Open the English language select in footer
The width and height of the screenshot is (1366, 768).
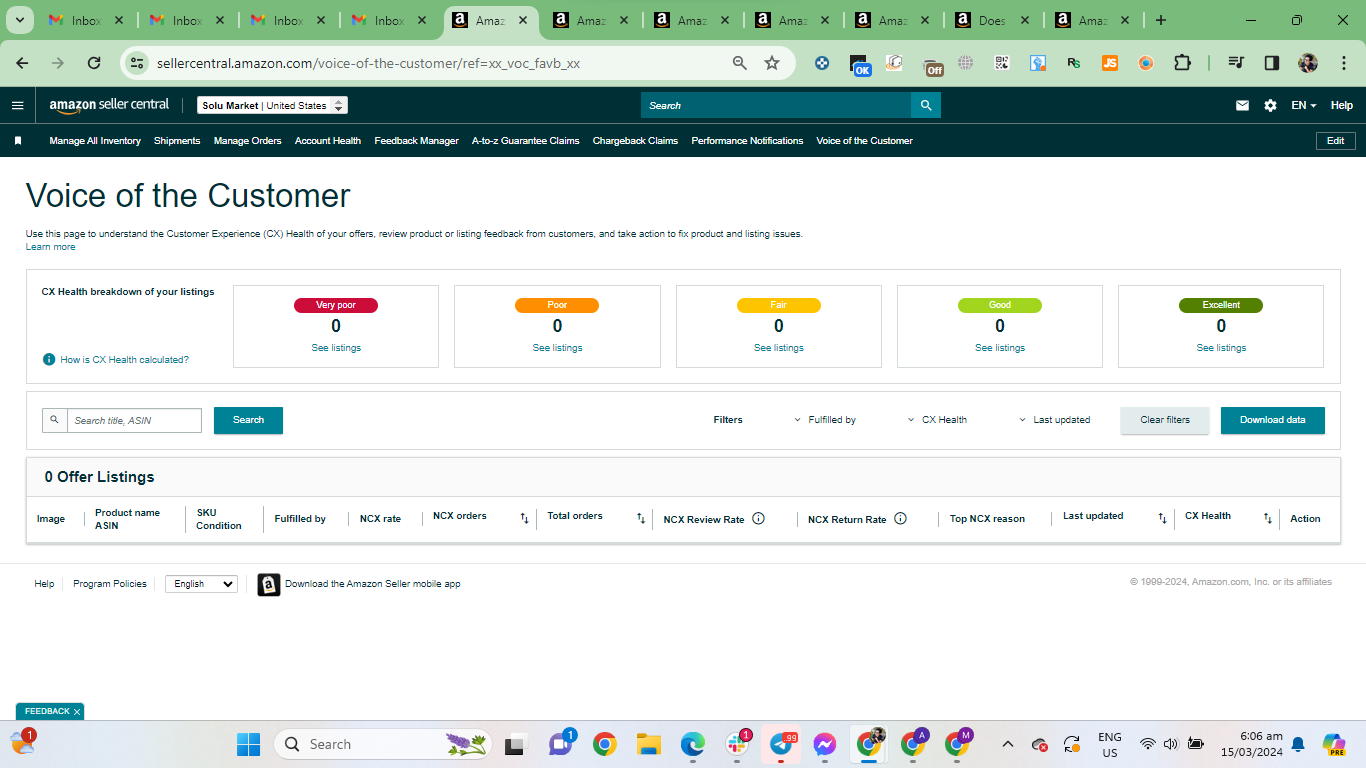(x=201, y=584)
